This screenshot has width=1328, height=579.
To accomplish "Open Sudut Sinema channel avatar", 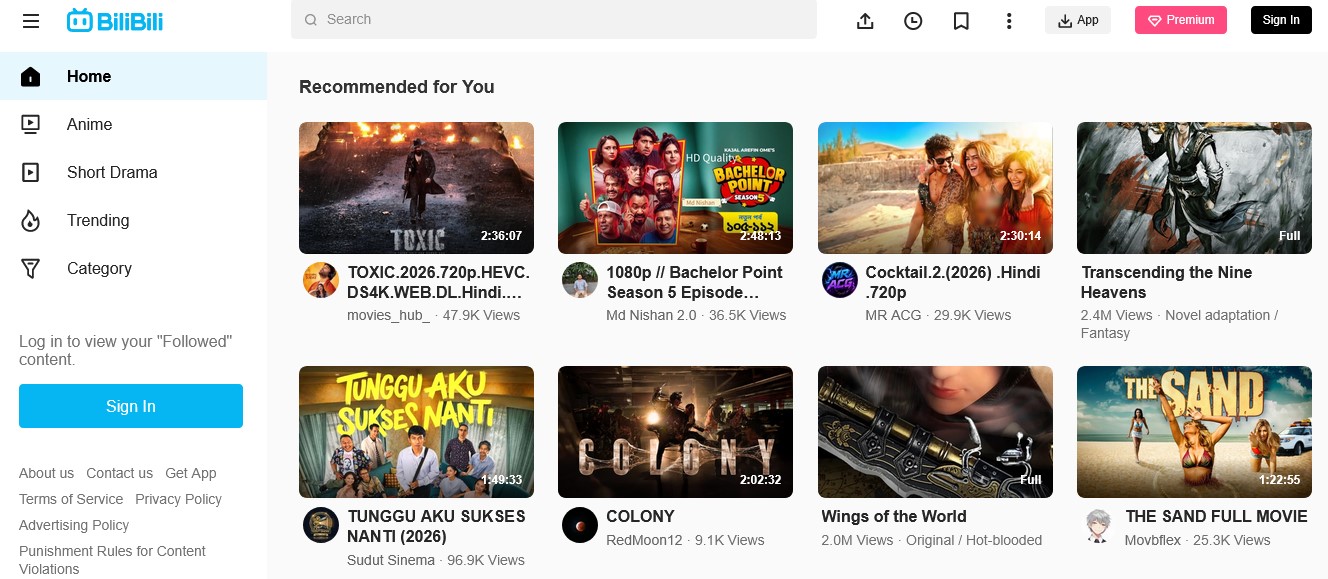I will point(321,525).
